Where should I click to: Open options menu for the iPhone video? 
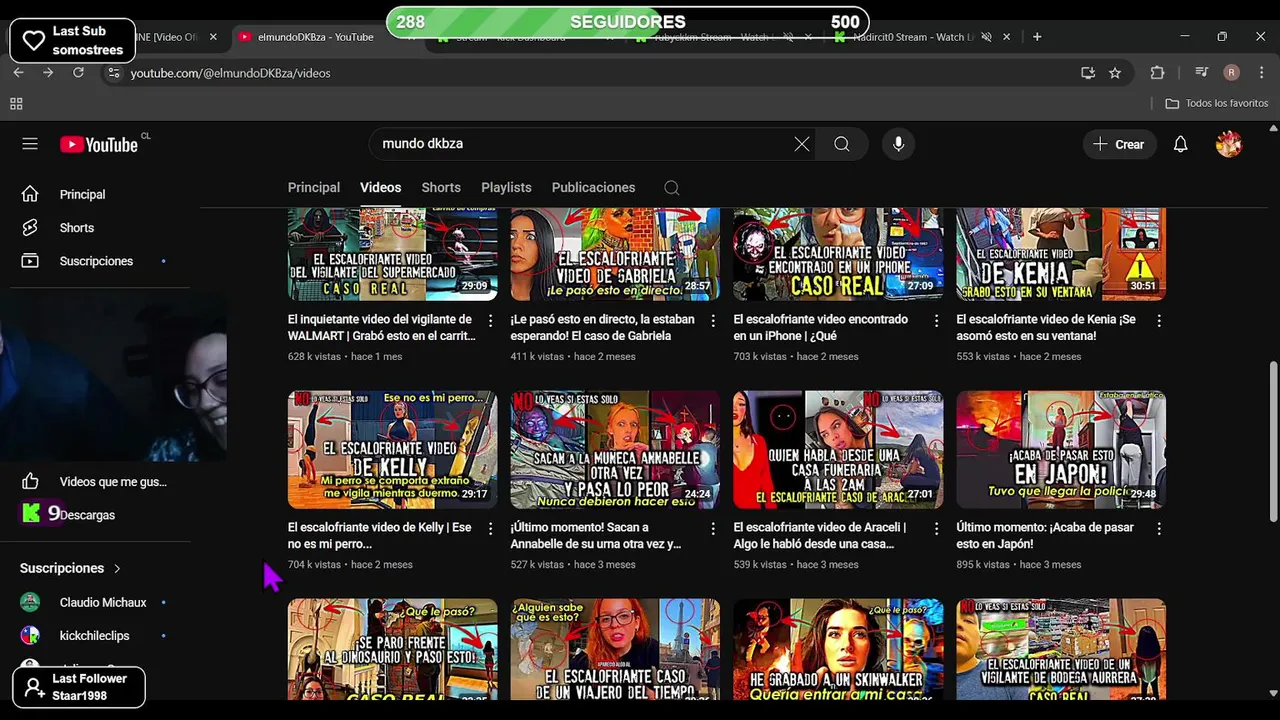click(936, 321)
